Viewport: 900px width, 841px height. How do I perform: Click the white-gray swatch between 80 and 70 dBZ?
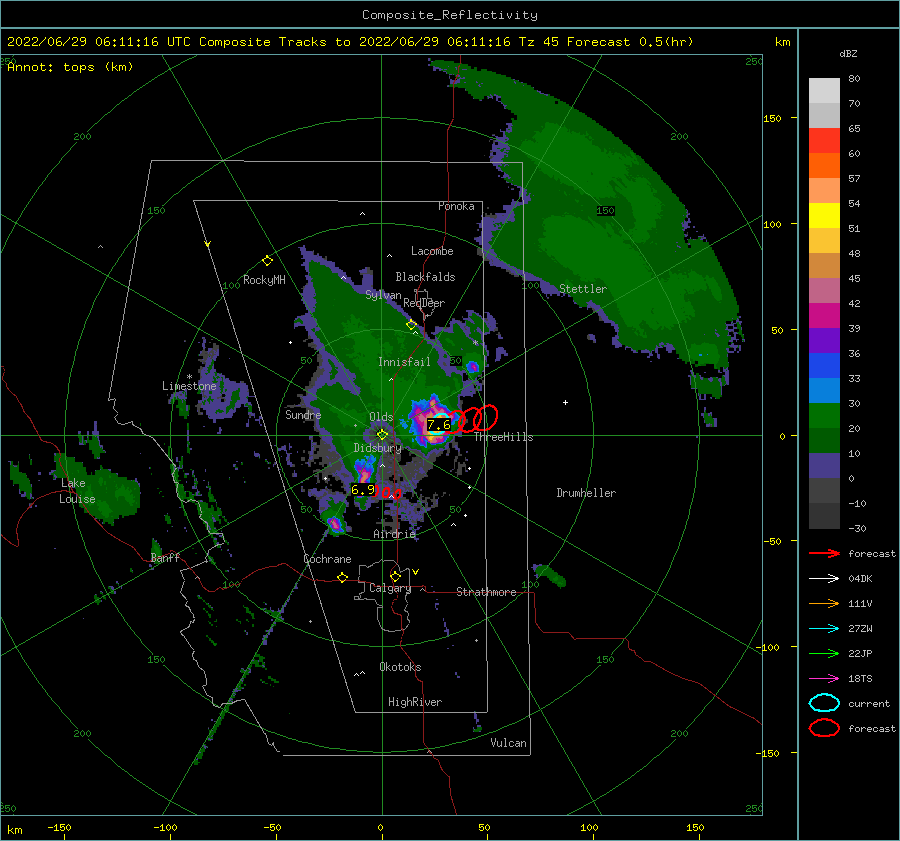[x=824, y=91]
